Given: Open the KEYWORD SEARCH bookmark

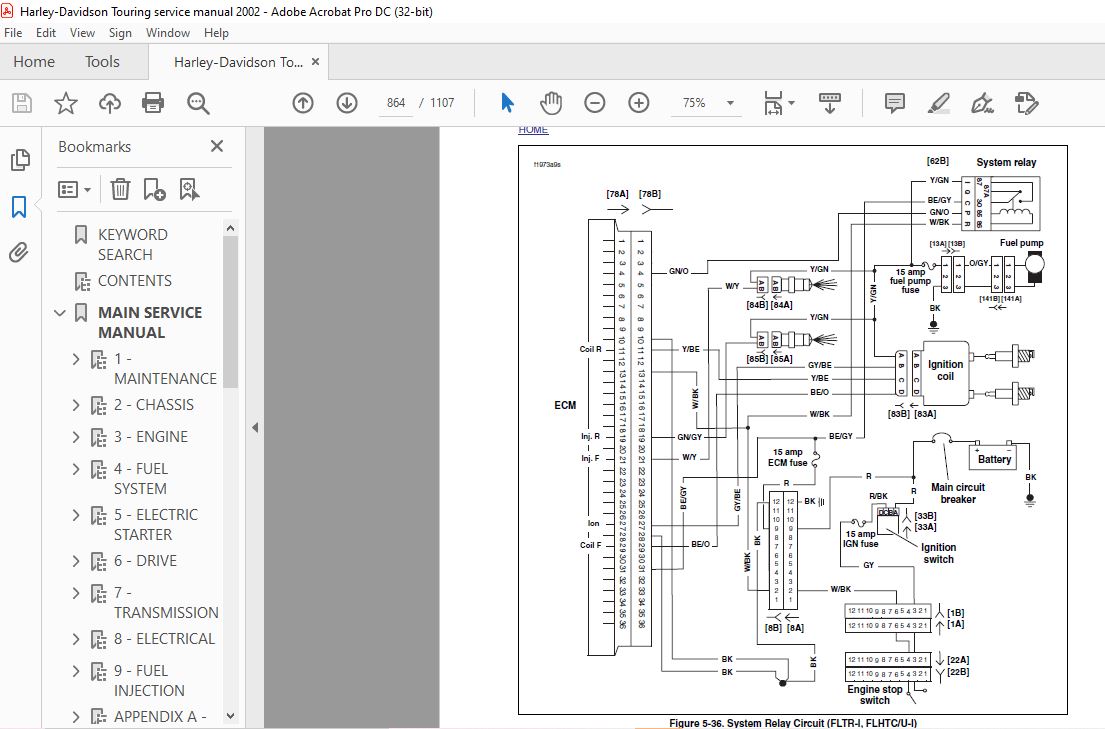Looking at the screenshot, I should pos(132,244).
